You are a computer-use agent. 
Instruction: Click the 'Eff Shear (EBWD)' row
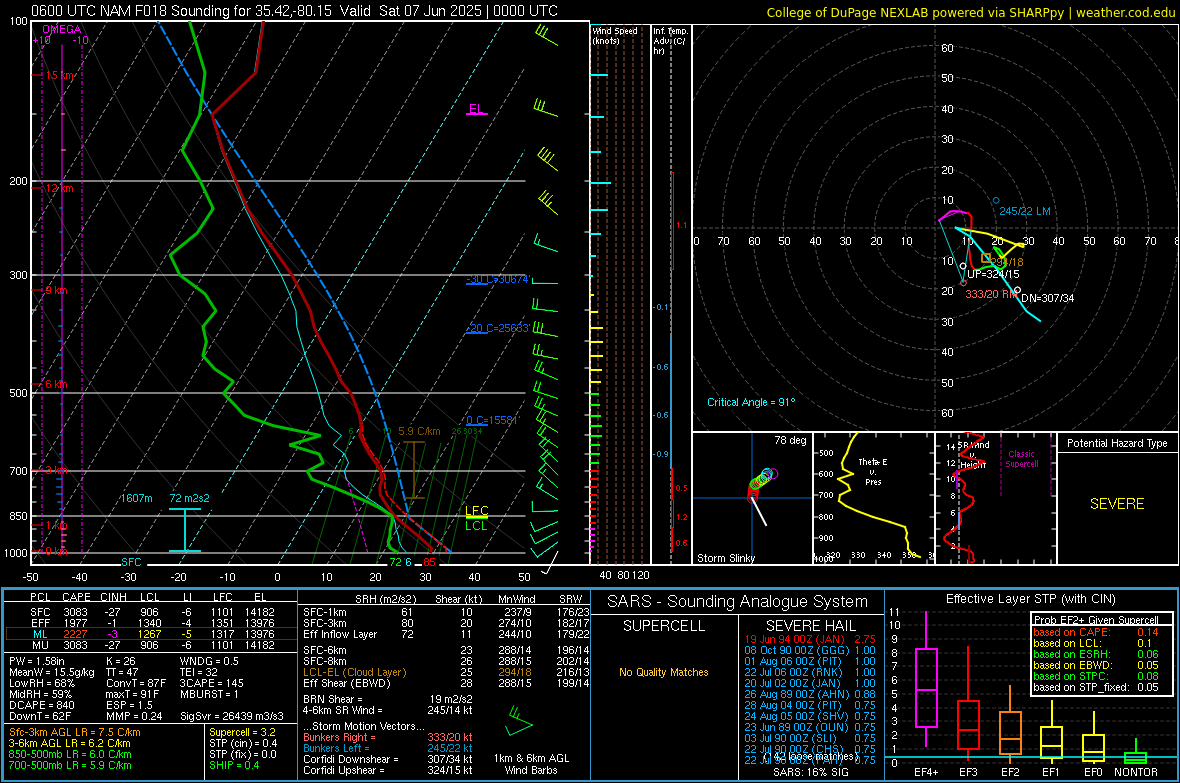pyautogui.click(x=446, y=684)
